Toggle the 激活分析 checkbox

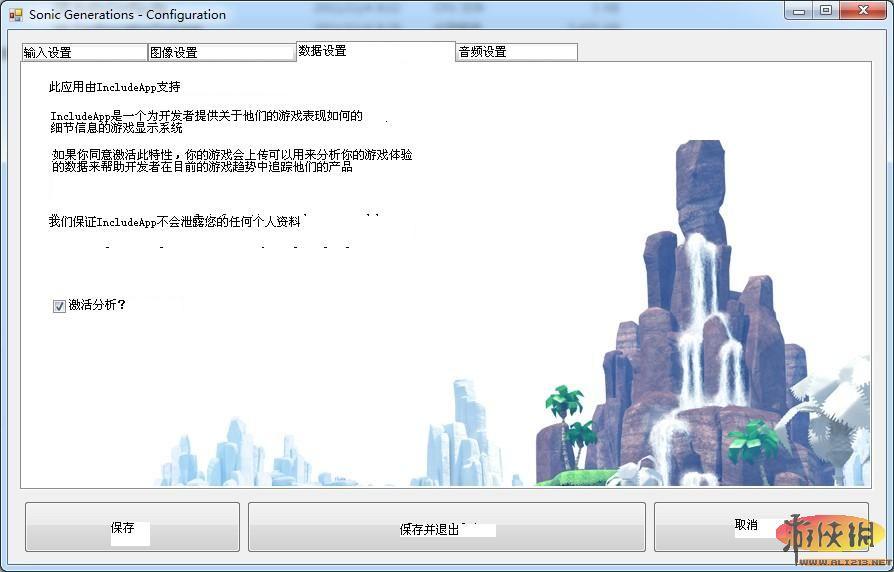click(x=59, y=306)
